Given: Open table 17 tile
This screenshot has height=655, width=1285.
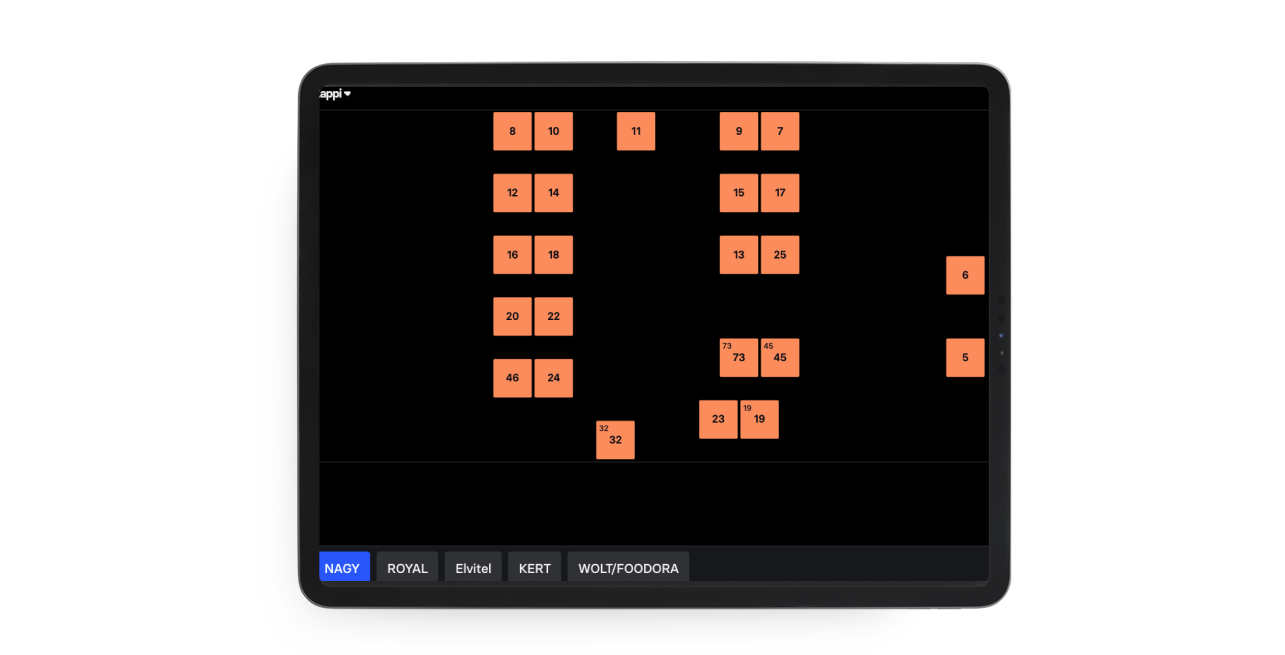Looking at the screenshot, I should point(780,193).
